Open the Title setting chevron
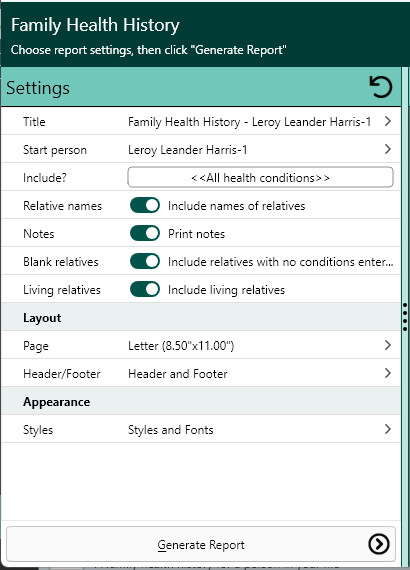 tap(388, 121)
